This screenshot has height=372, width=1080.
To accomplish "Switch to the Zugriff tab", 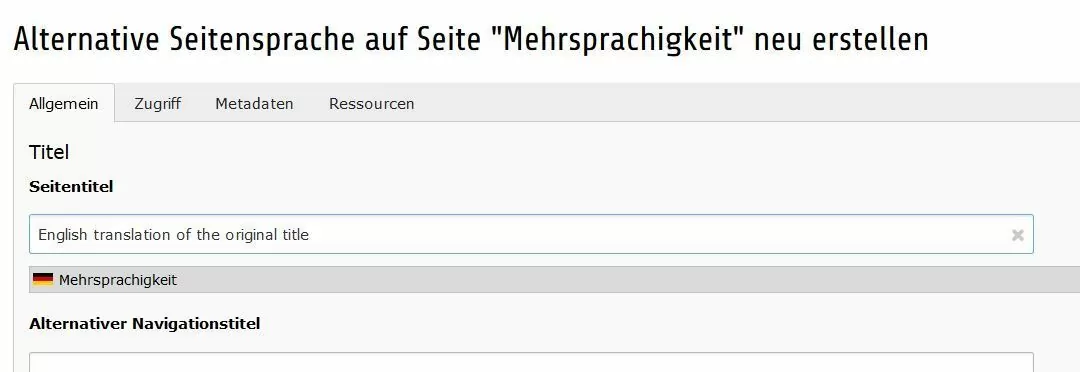I will click(x=158, y=103).
